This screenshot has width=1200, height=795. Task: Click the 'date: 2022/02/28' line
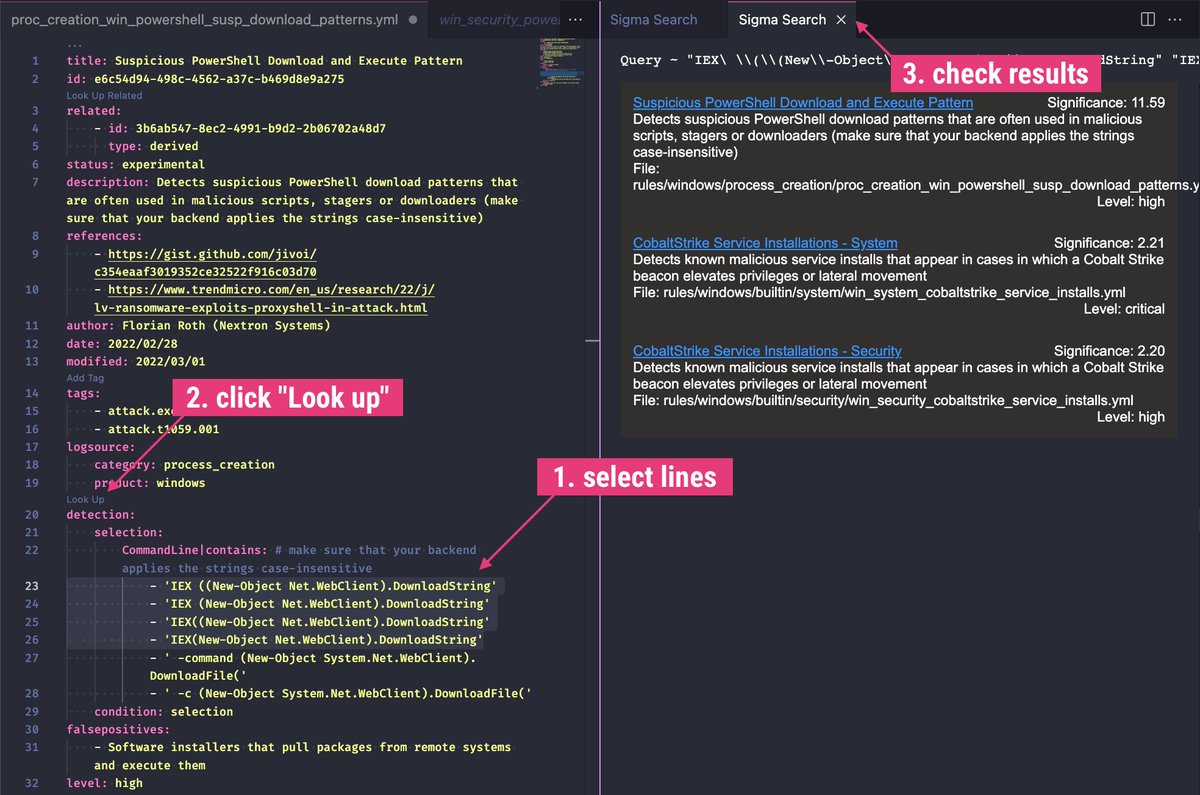tap(121, 343)
